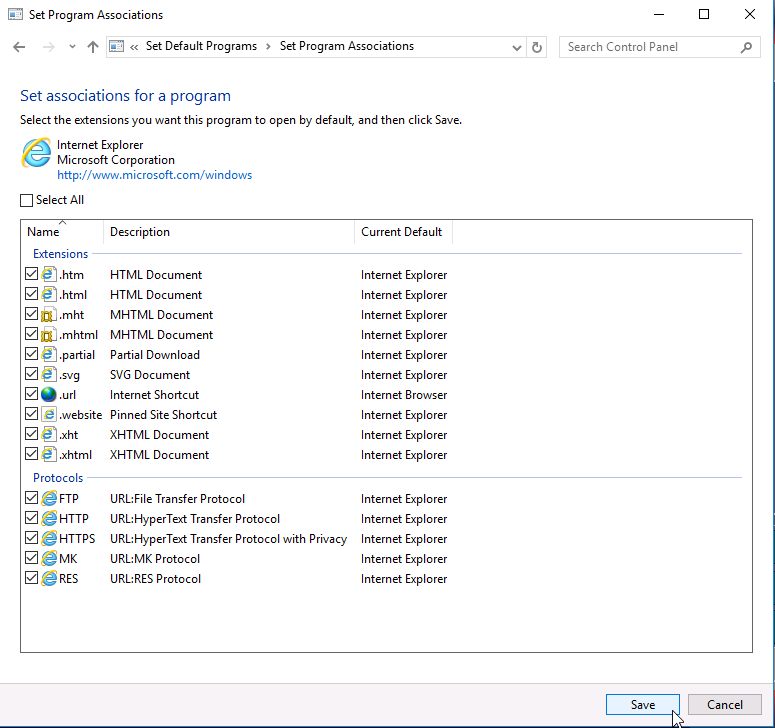Screen dimensions: 775x728
Task: Select 'URL:File Transfer Protocol' description
Action: (x=177, y=499)
